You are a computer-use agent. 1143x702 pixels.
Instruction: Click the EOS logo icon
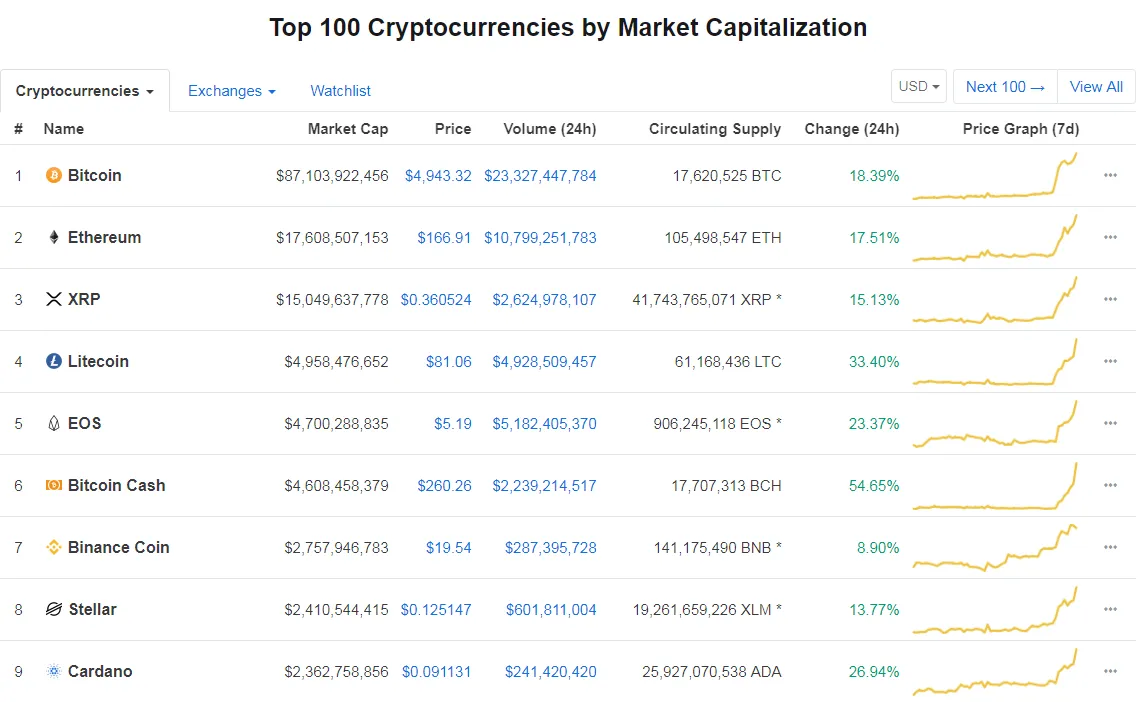point(54,424)
